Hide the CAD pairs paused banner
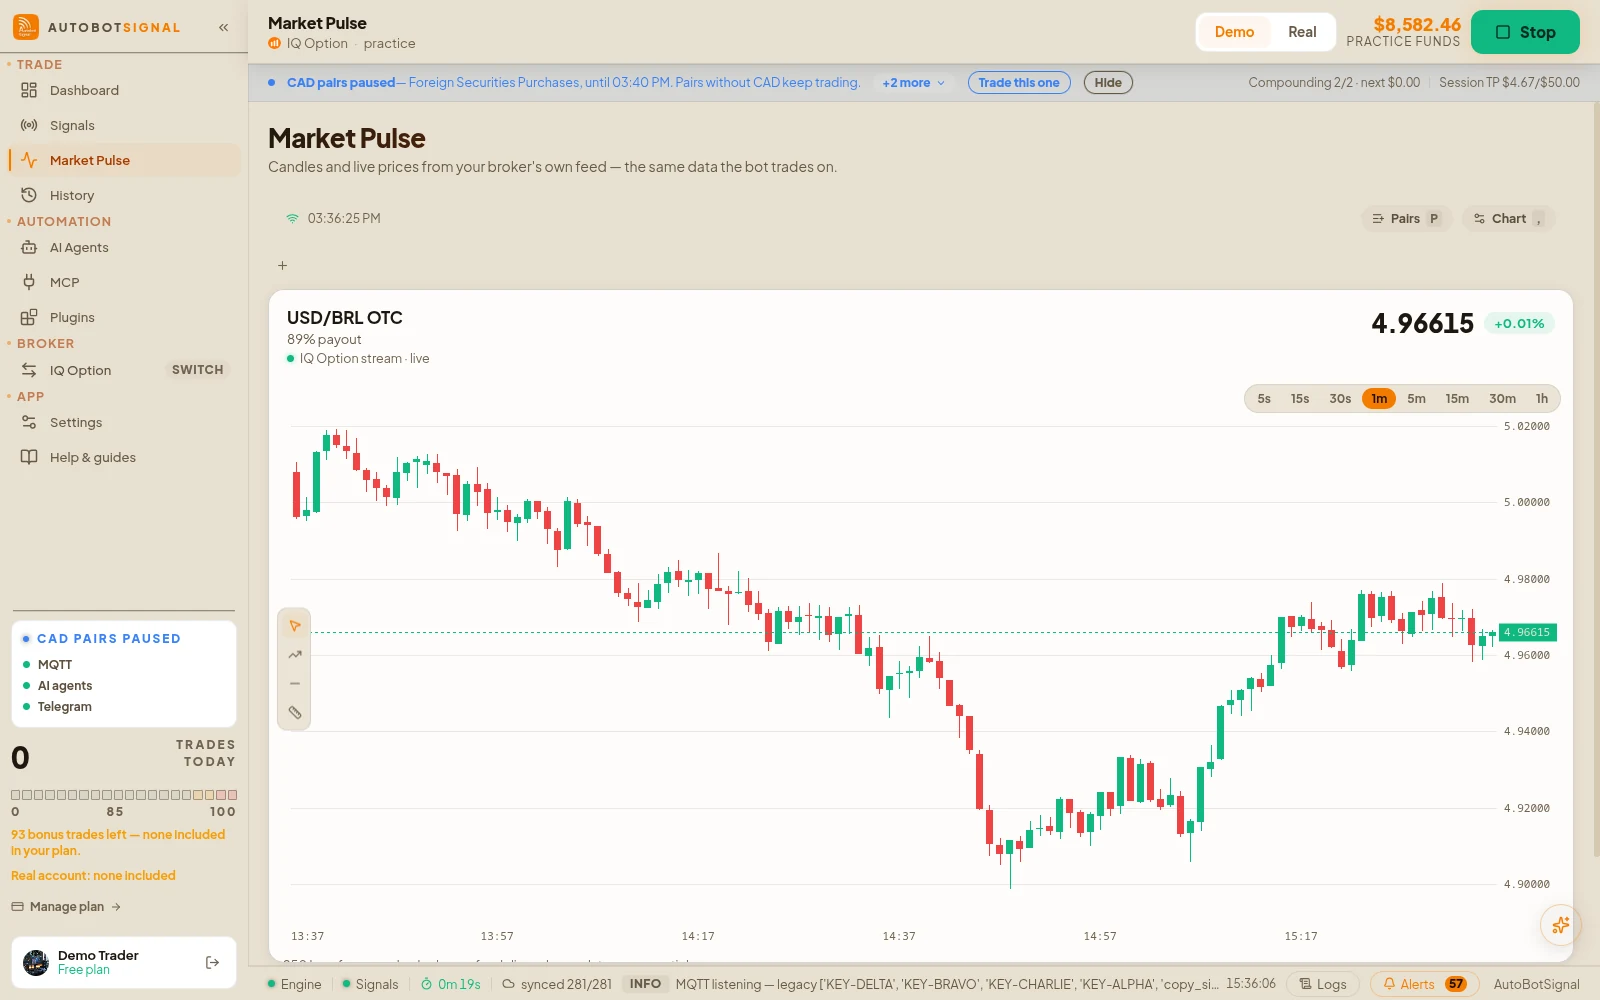The image size is (1600, 1000). [1108, 83]
